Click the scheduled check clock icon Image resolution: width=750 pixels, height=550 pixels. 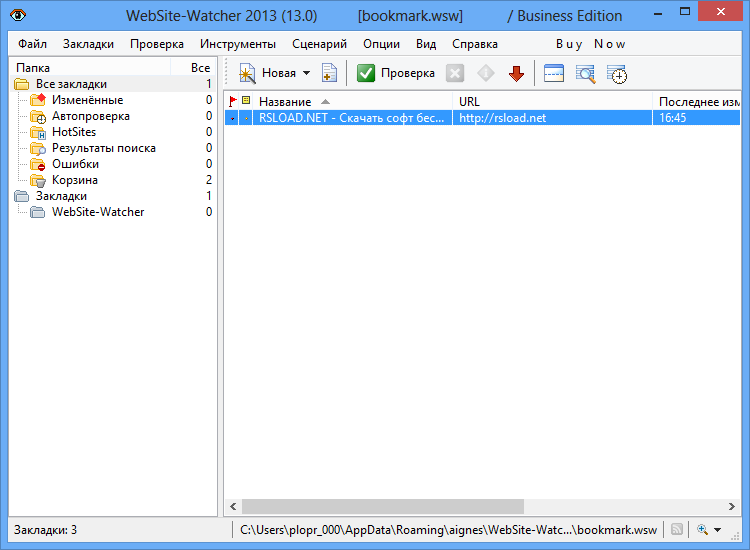(x=617, y=73)
